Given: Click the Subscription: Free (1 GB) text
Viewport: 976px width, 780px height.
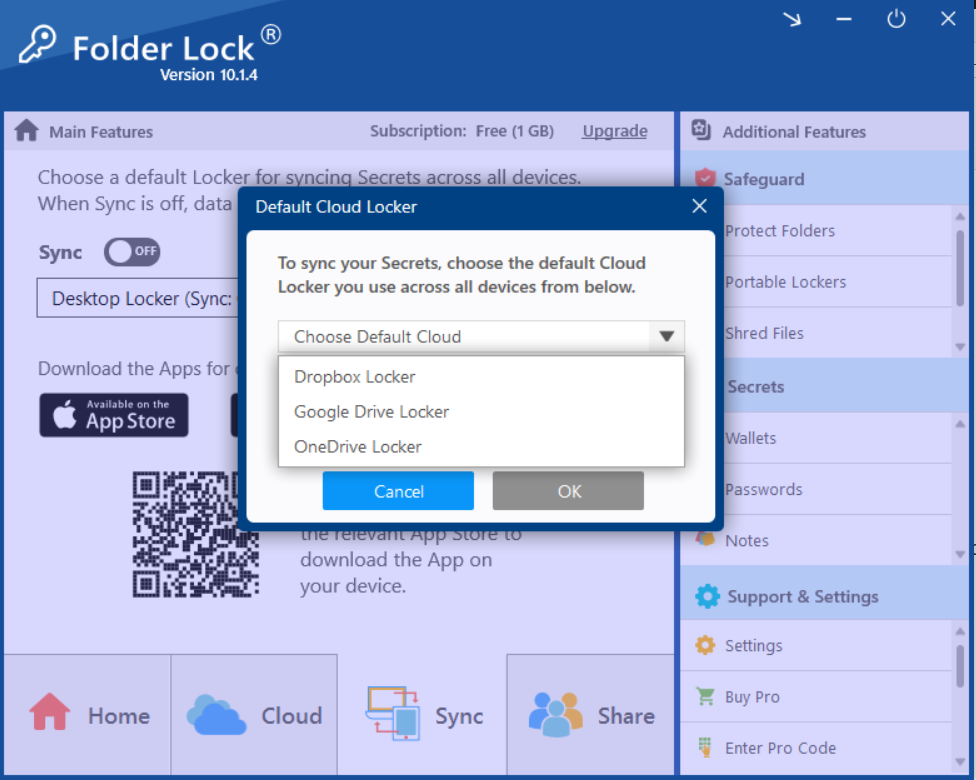Looking at the screenshot, I should click(x=461, y=131).
